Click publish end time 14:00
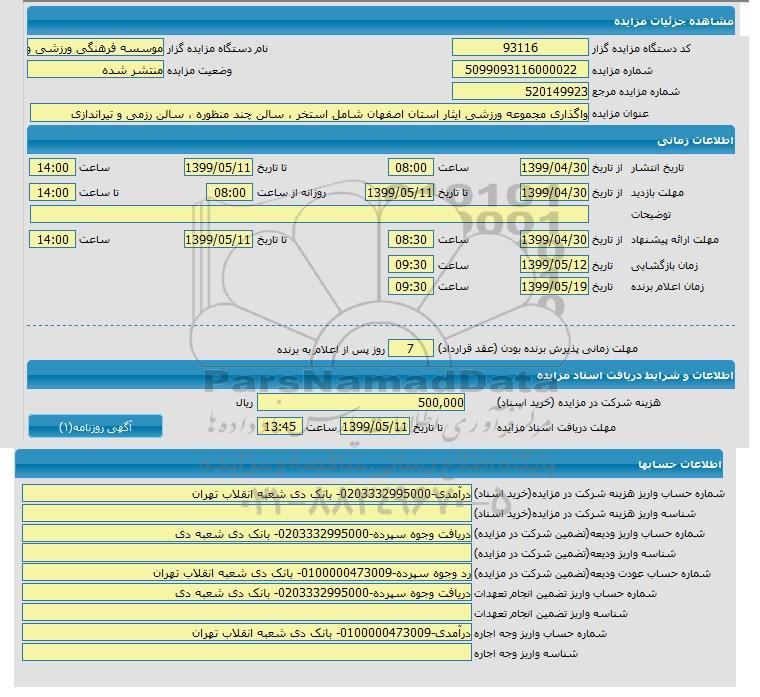The image size is (760, 697). point(52,168)
